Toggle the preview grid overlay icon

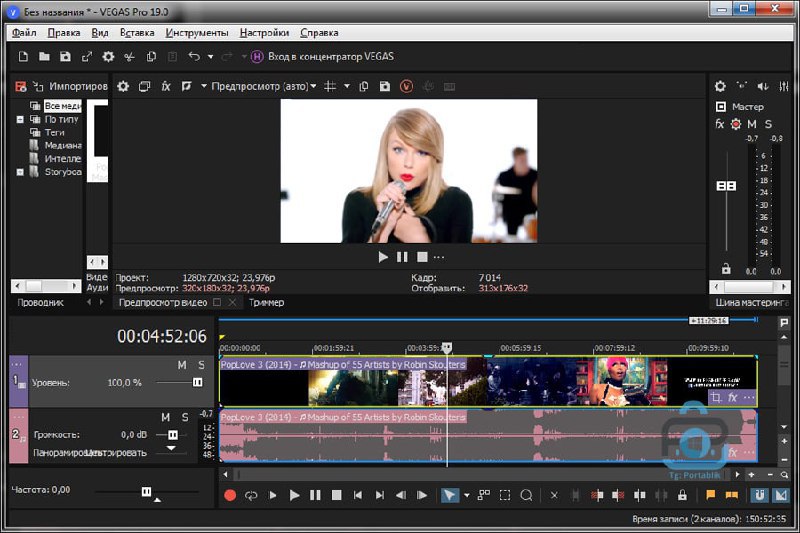click(x=330, y=86)
